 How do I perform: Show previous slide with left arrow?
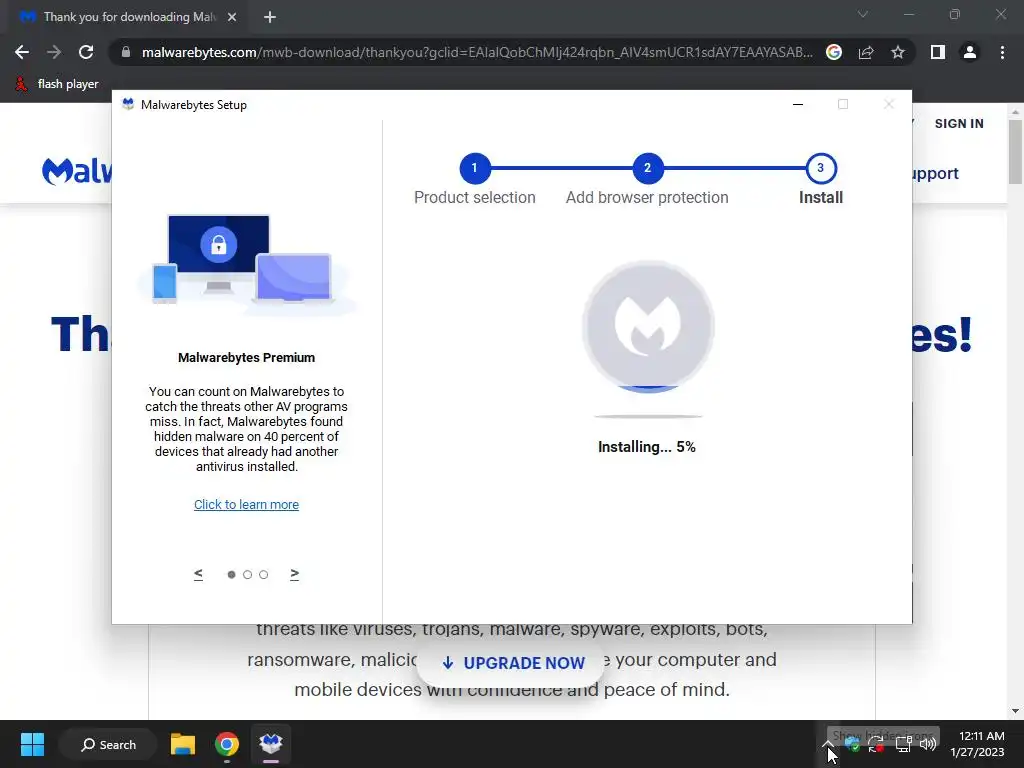199,574
